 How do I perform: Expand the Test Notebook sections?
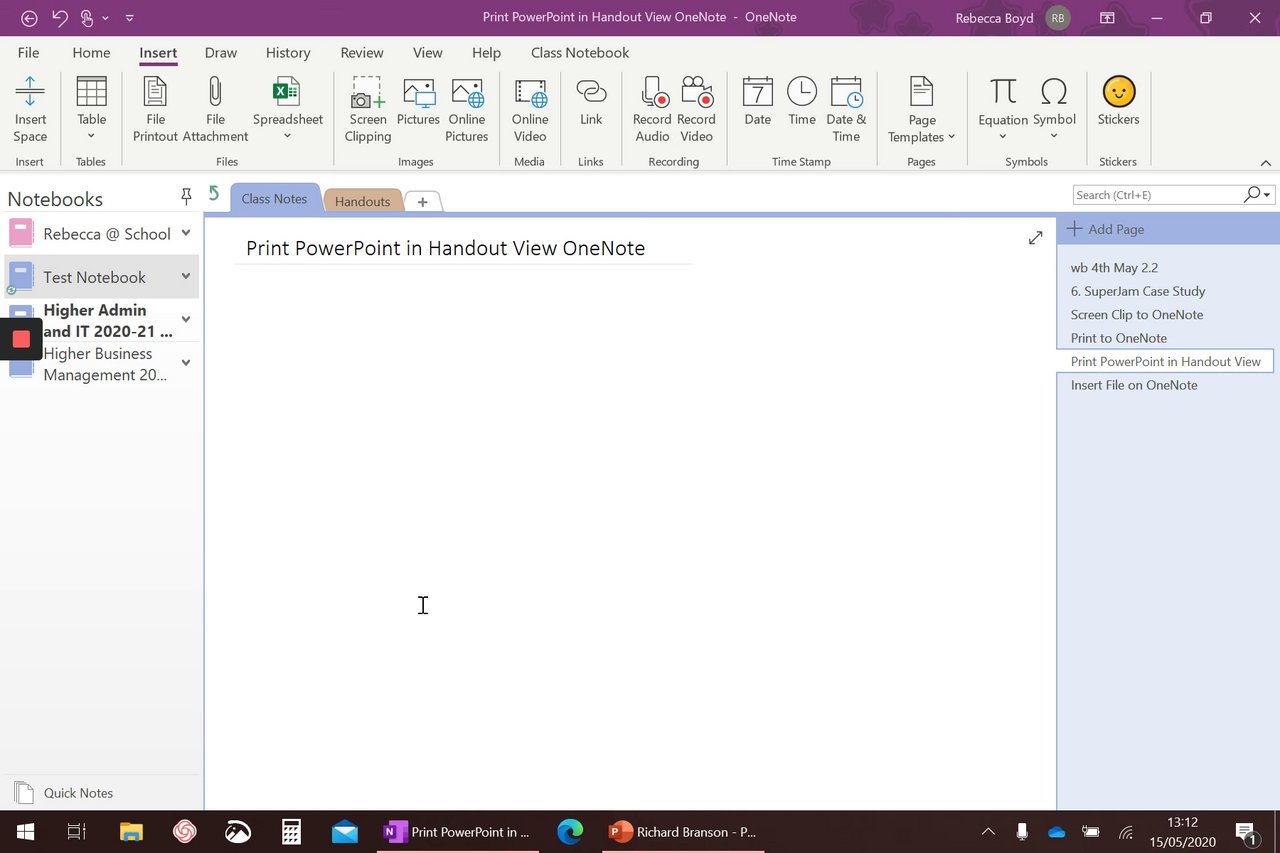coord(186,277)
